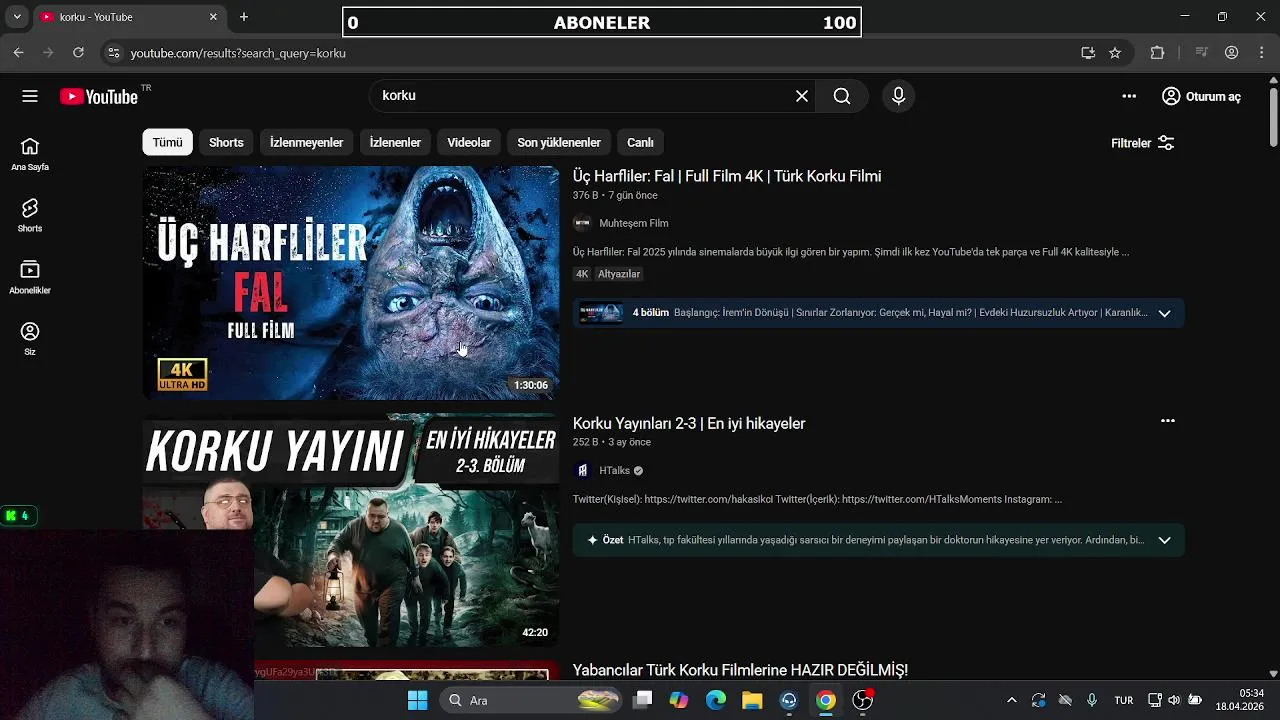This screenshot has width=1280, height=720.
Task: Open the Filtreler options
Action: [1143, 143]
